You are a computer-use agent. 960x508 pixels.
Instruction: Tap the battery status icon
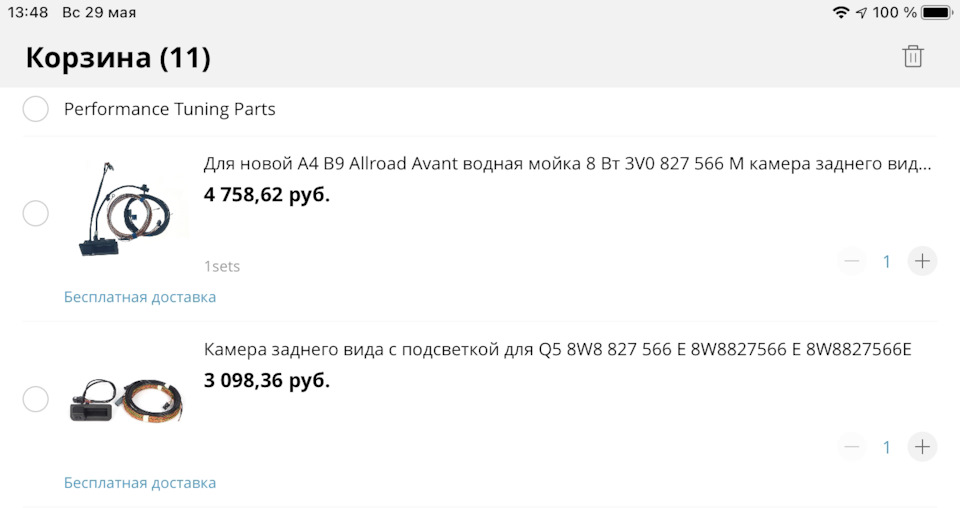[x=936, y=13]
